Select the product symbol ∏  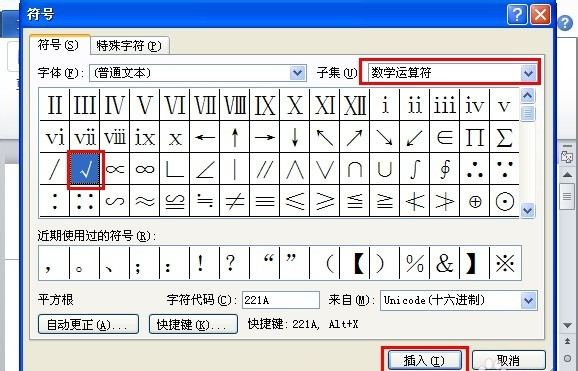[474, 137]
